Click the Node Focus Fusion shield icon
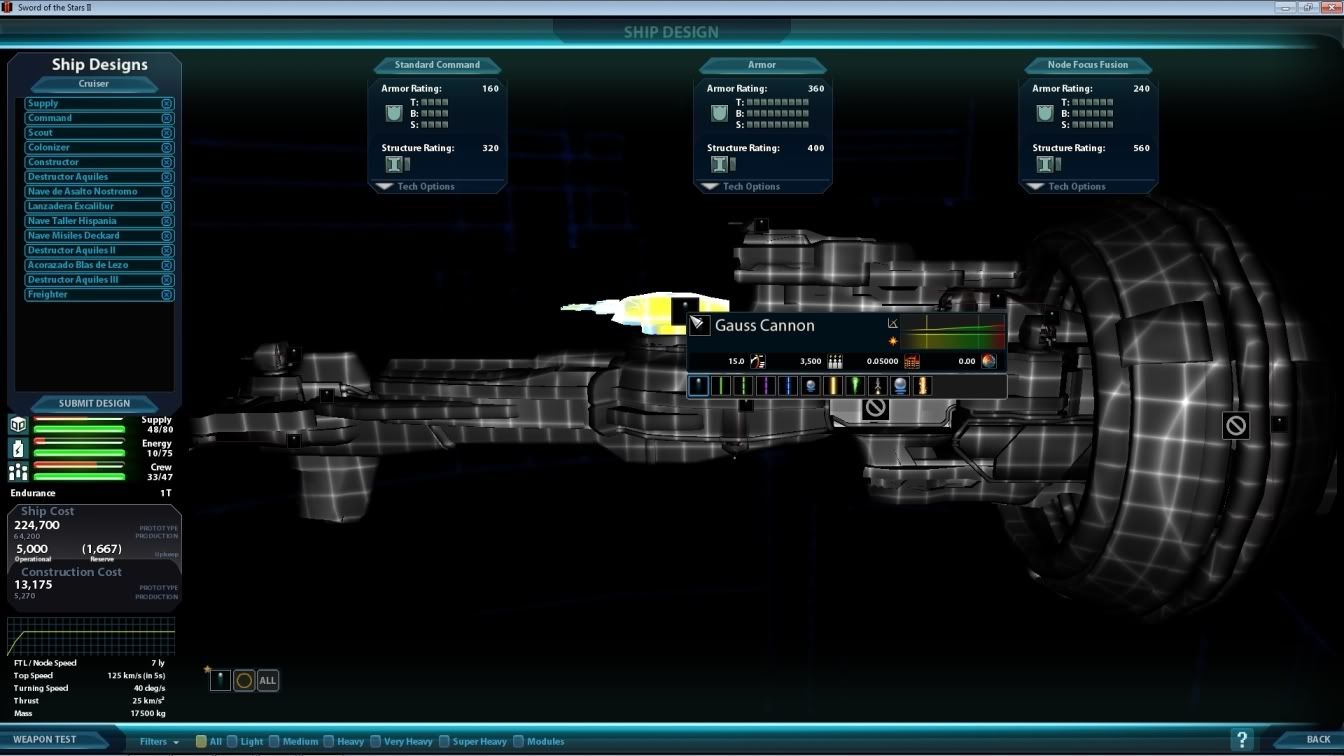The height and width of the screenshot is (756, 1344). click(x=1045, y=114)
